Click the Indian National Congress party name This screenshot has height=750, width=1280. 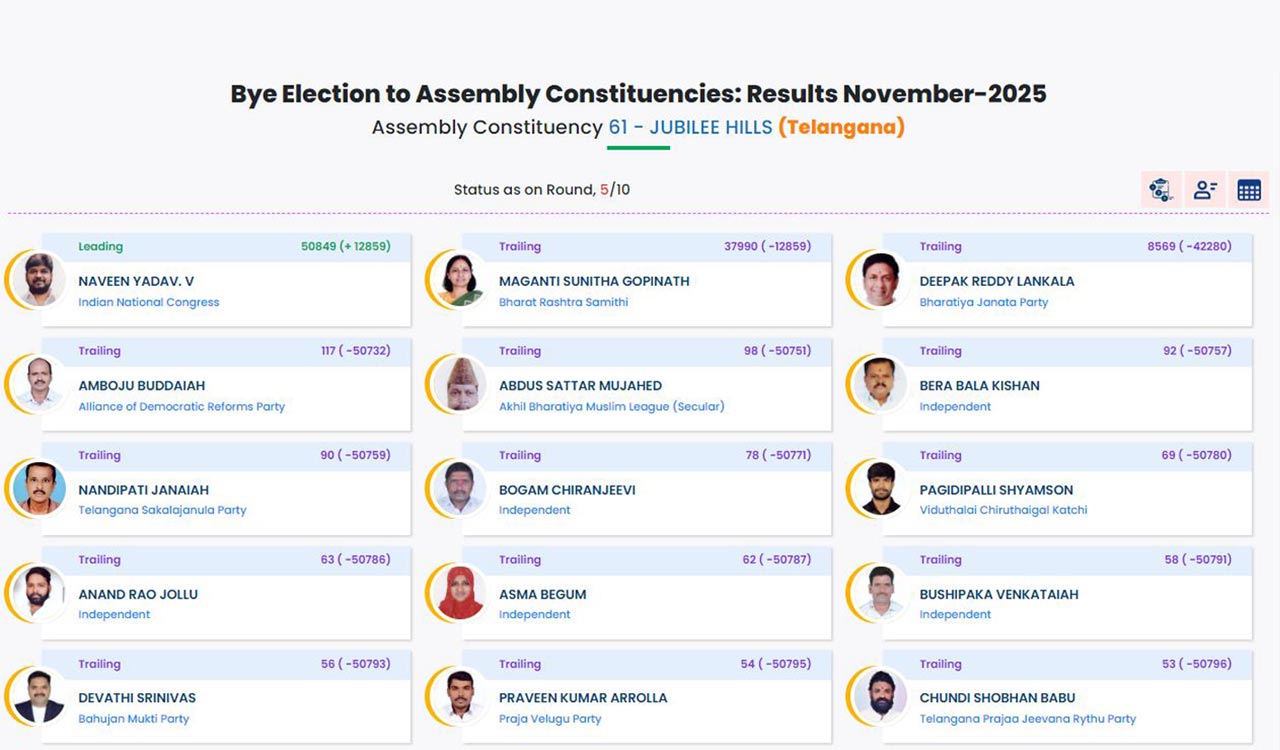[x=148, y=302]
